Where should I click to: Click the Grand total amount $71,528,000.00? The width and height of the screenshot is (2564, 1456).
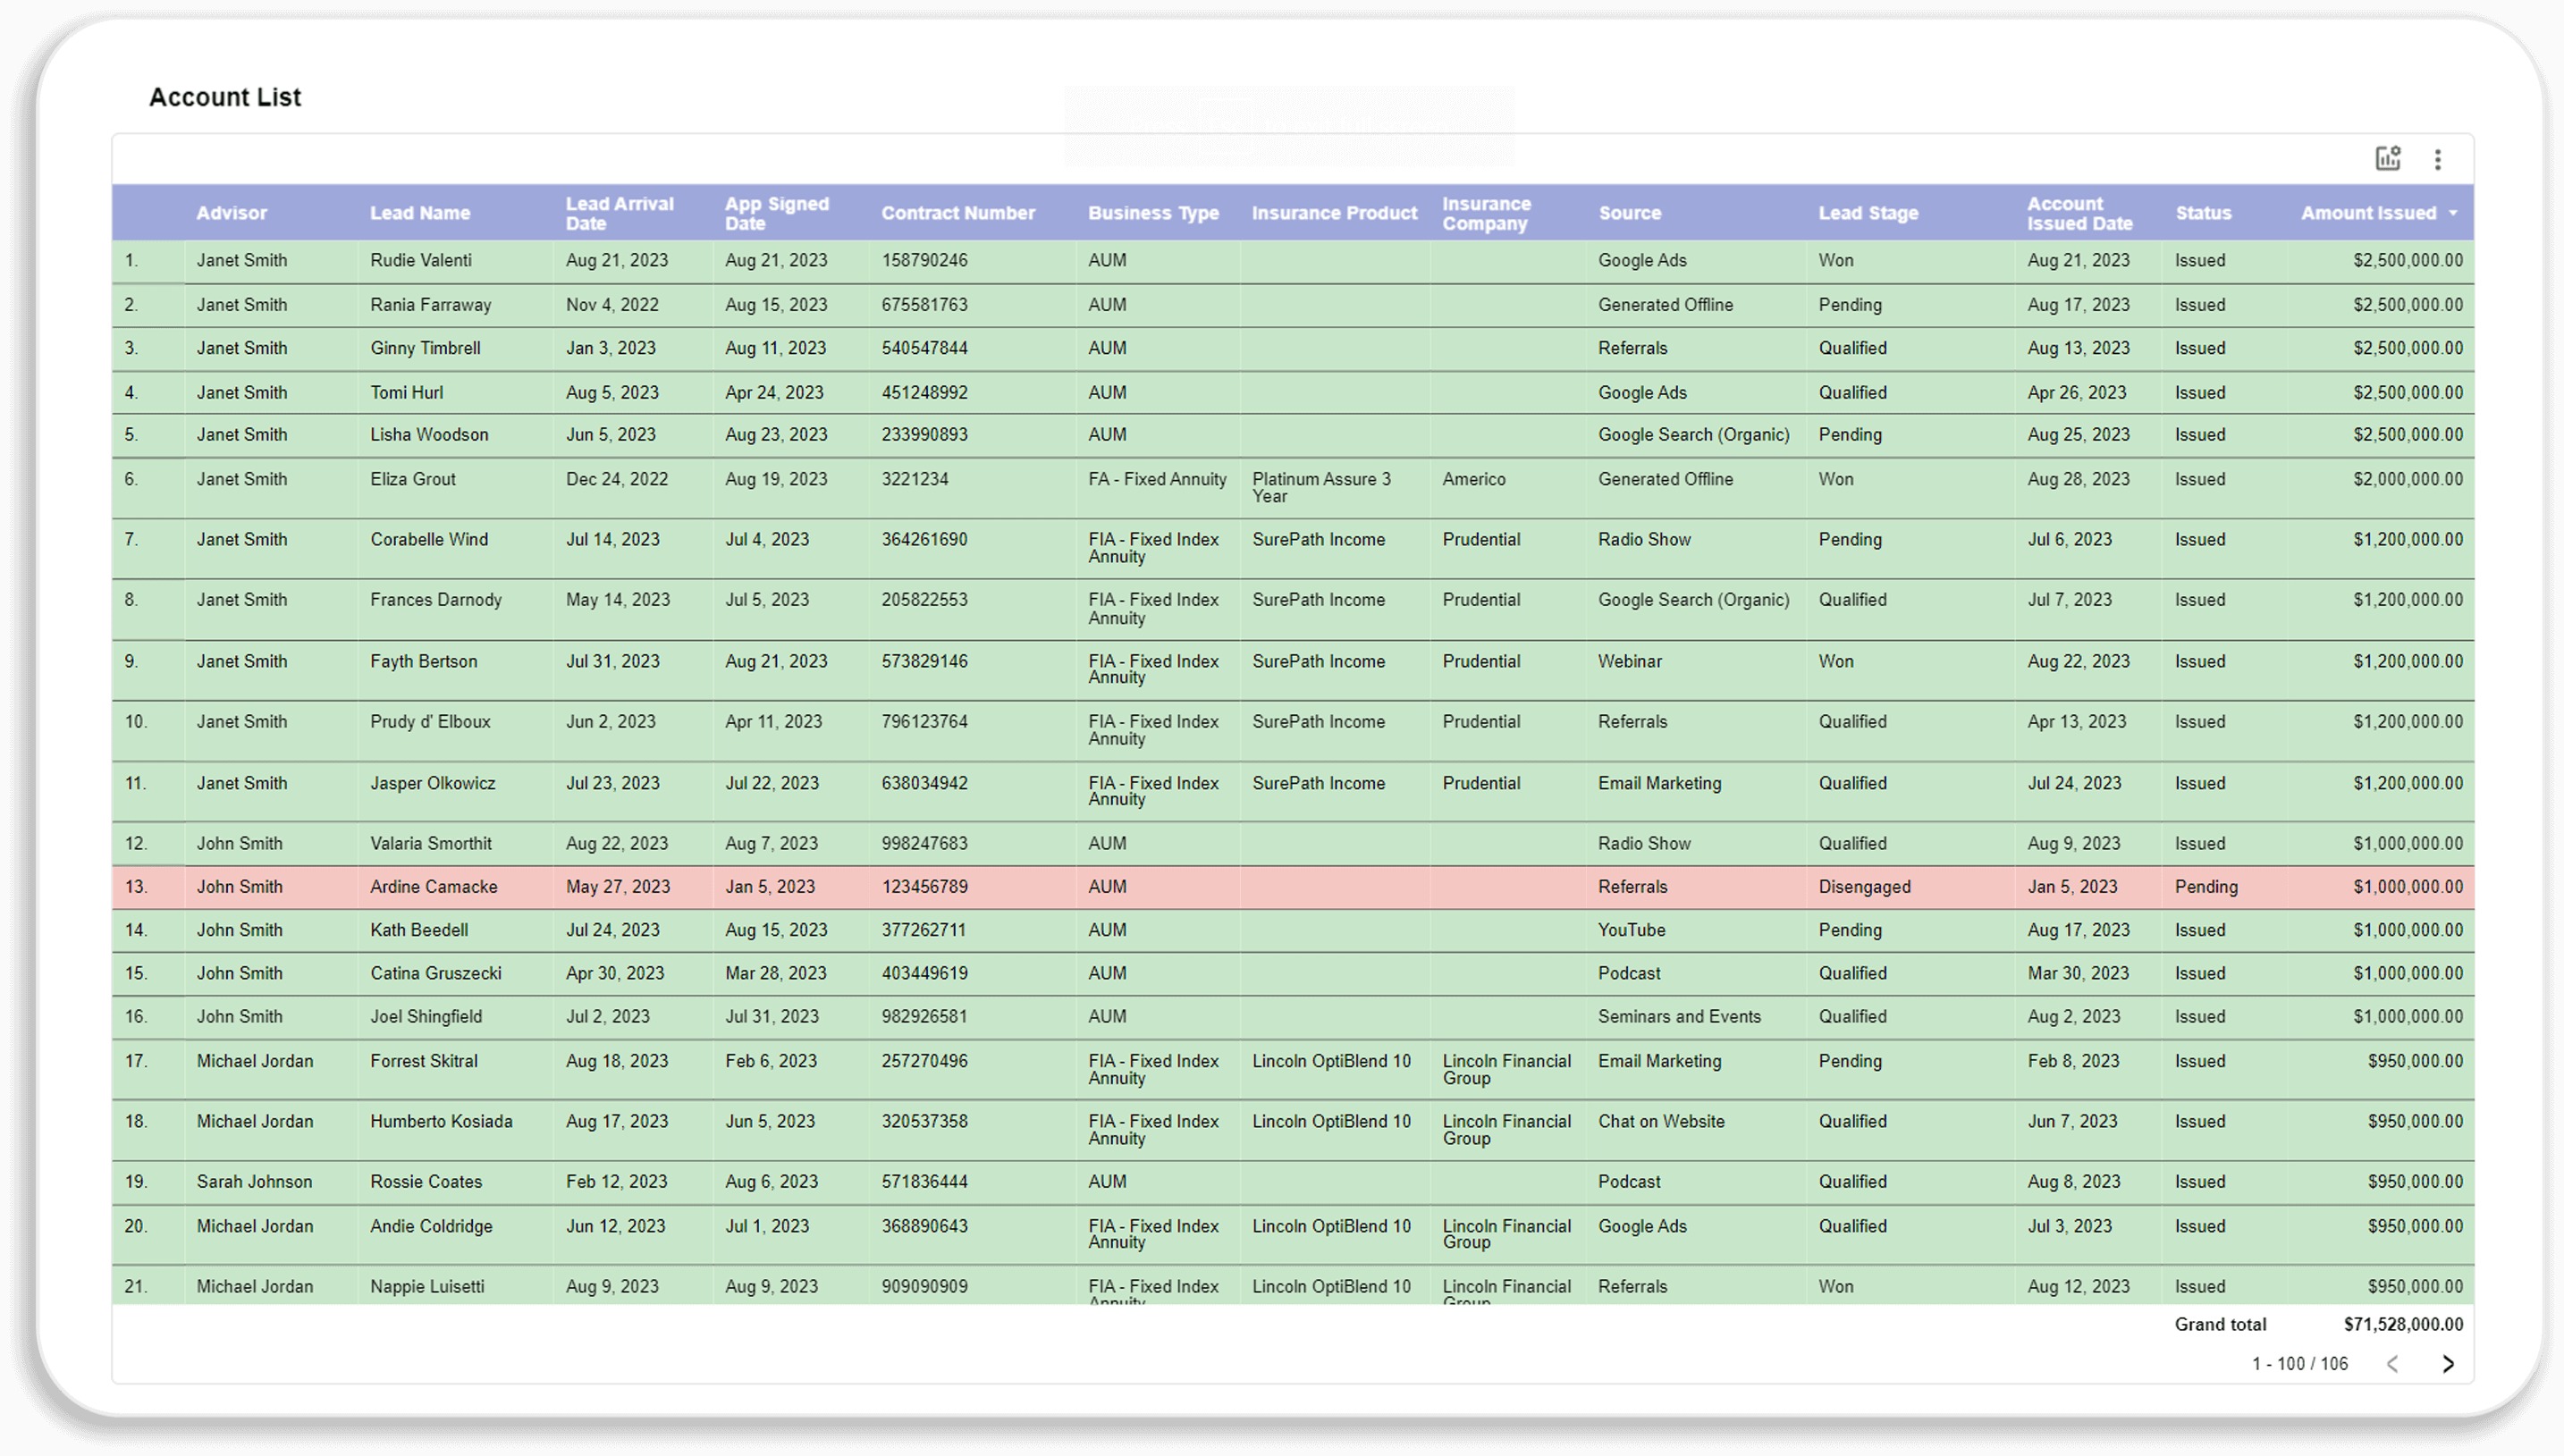2403,1325
